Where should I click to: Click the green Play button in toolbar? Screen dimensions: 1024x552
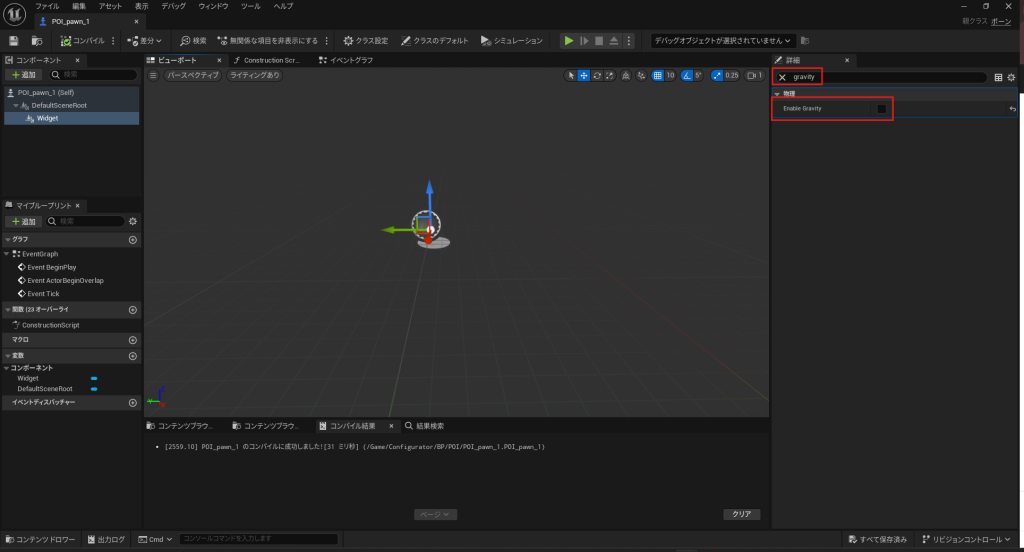(569, 41)
